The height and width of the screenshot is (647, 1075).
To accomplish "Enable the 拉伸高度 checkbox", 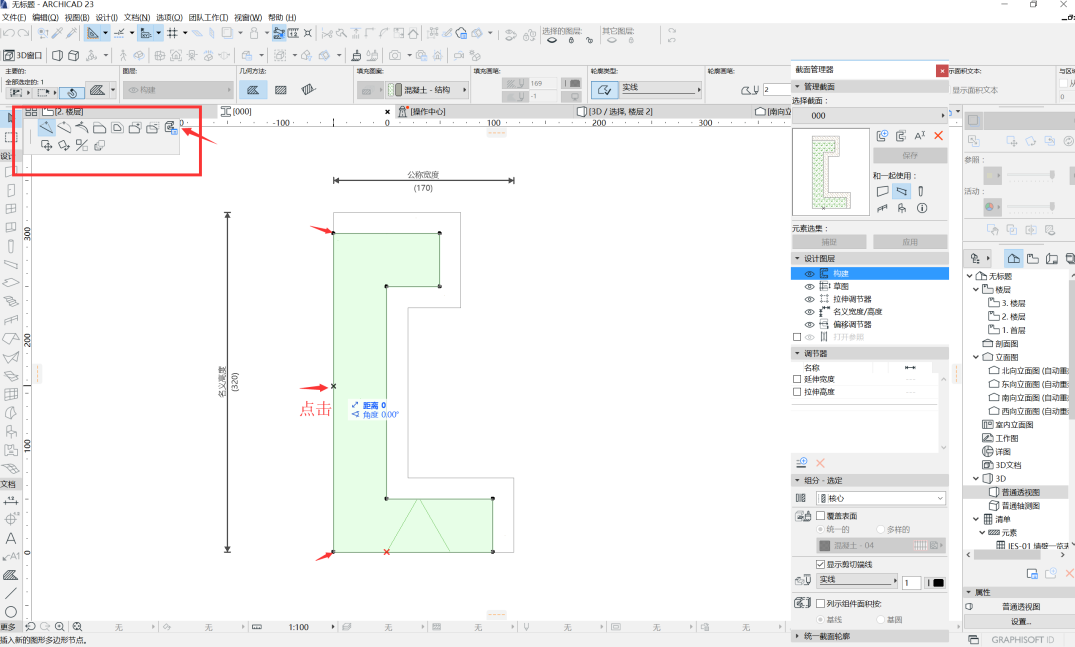I will pyautogui.click(x=797, y=392).
